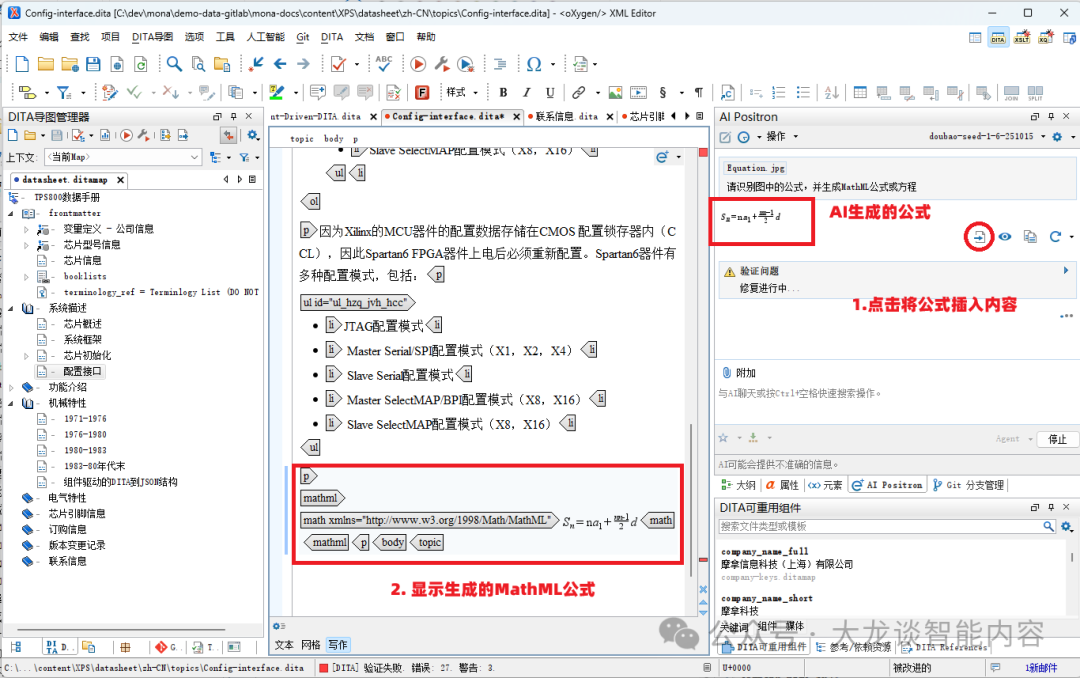
Task: Switch to 属性 side panel tab
Action: [782, 485]
